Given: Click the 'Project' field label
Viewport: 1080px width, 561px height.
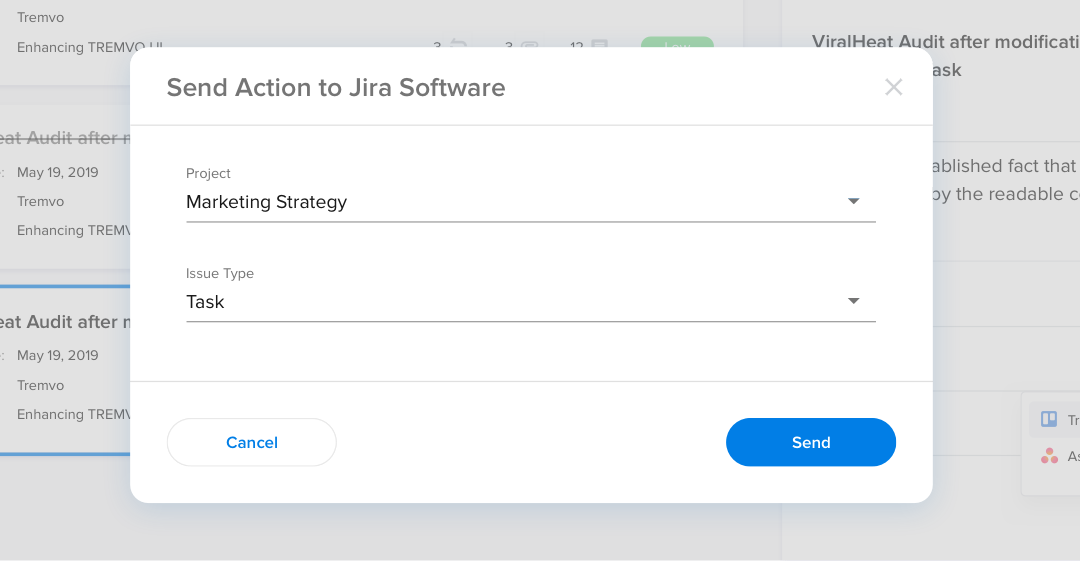Looking at the screenshot, I should [208, 174].
